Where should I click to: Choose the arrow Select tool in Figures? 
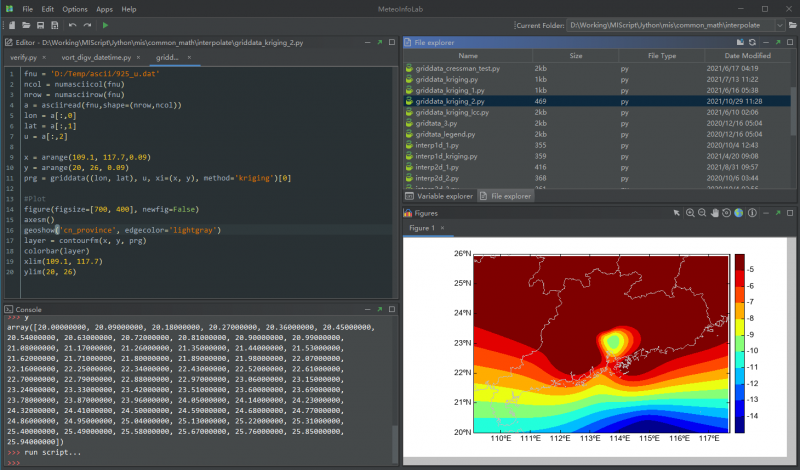click(677, 213)
